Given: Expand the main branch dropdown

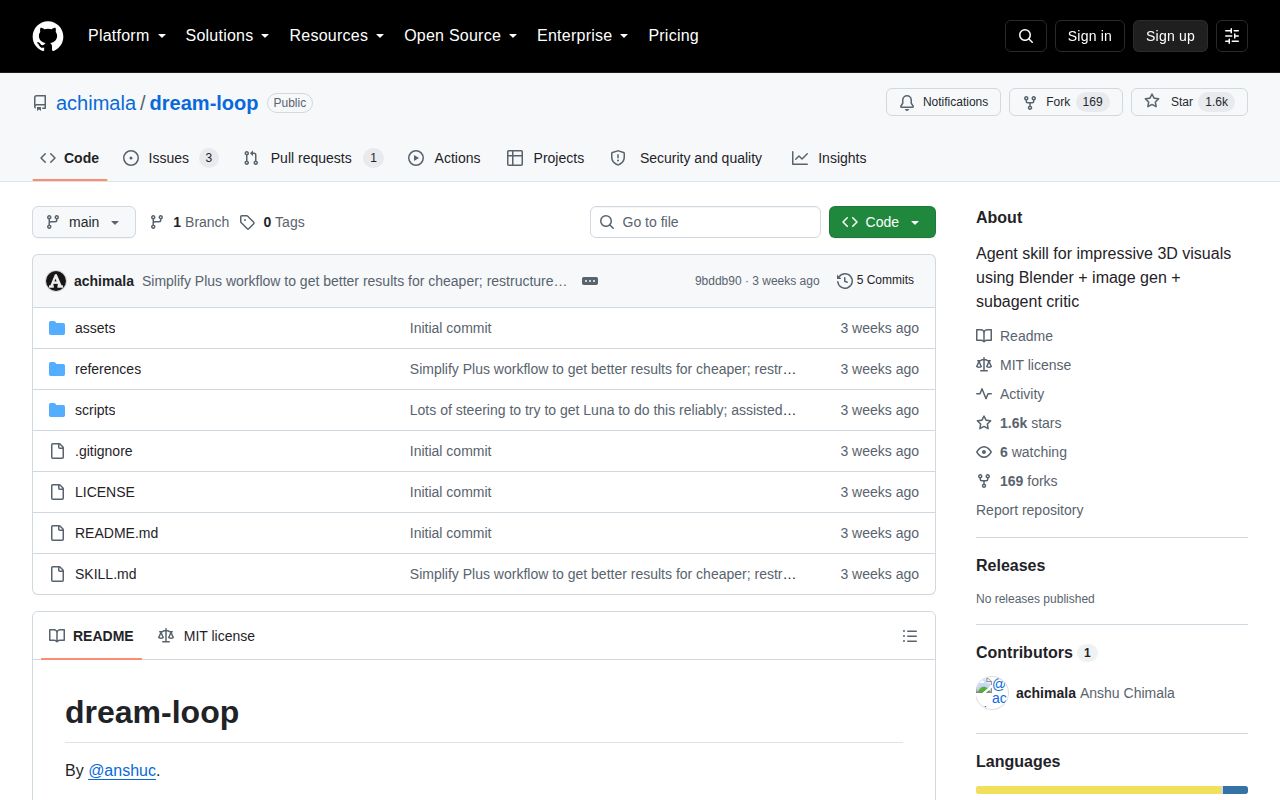Looking at the screenshot, I should [x=84, y=222].
